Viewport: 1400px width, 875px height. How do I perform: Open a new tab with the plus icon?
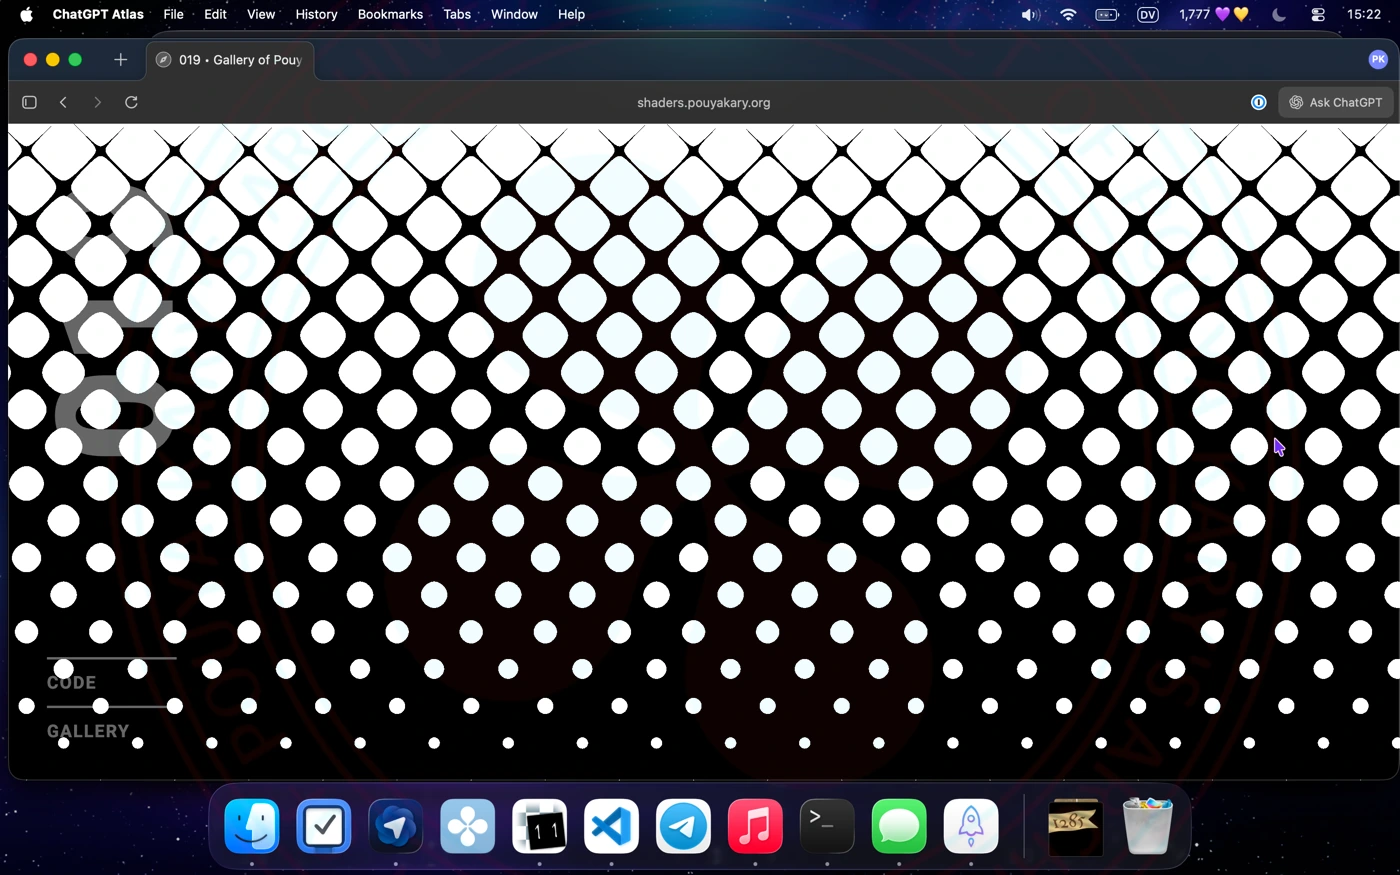click(120, 60)
